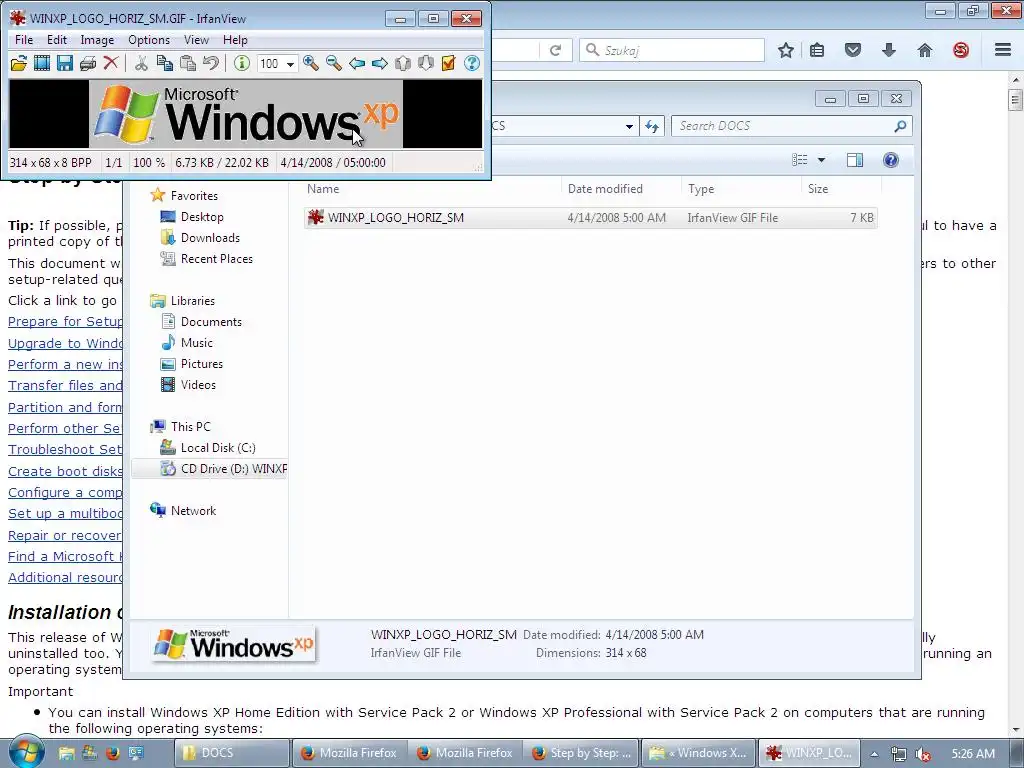Open Desktop in the navigation pane

pos(202,217)
